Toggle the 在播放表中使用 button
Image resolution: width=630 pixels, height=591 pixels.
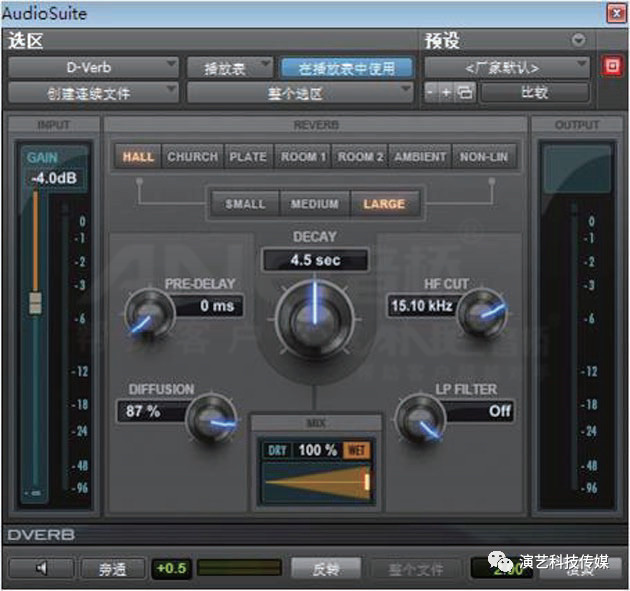346,68
